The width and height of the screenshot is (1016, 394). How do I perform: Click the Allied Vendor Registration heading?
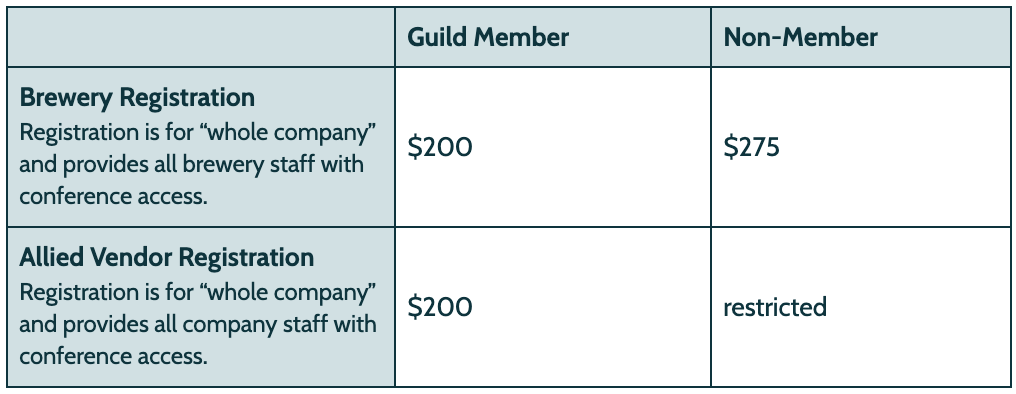click(x=167, y=257)
